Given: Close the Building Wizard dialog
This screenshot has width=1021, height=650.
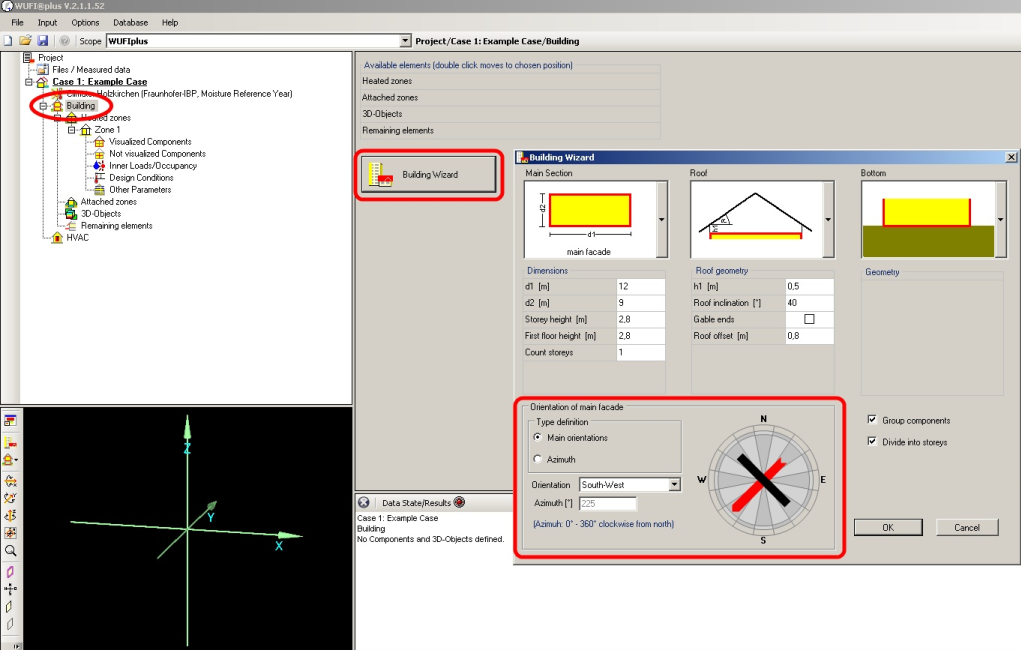Looking at the screenshot, I should [x=1011, y=157].
